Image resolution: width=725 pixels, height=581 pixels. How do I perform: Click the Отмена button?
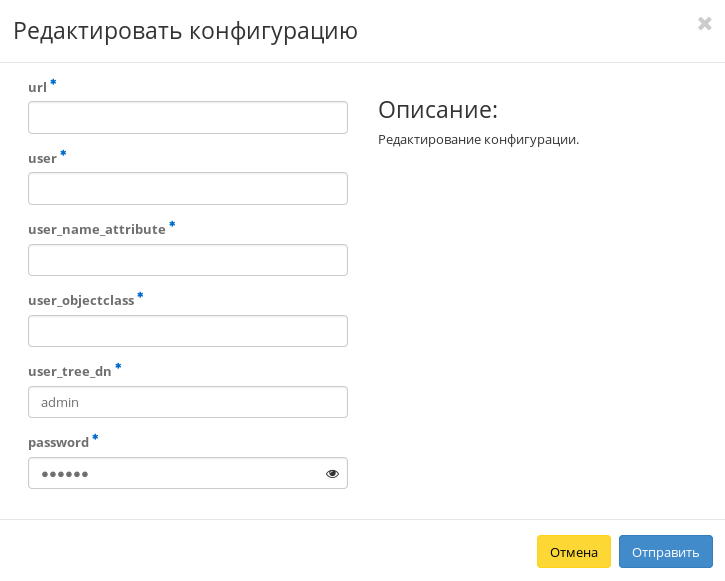coord(573,552)
